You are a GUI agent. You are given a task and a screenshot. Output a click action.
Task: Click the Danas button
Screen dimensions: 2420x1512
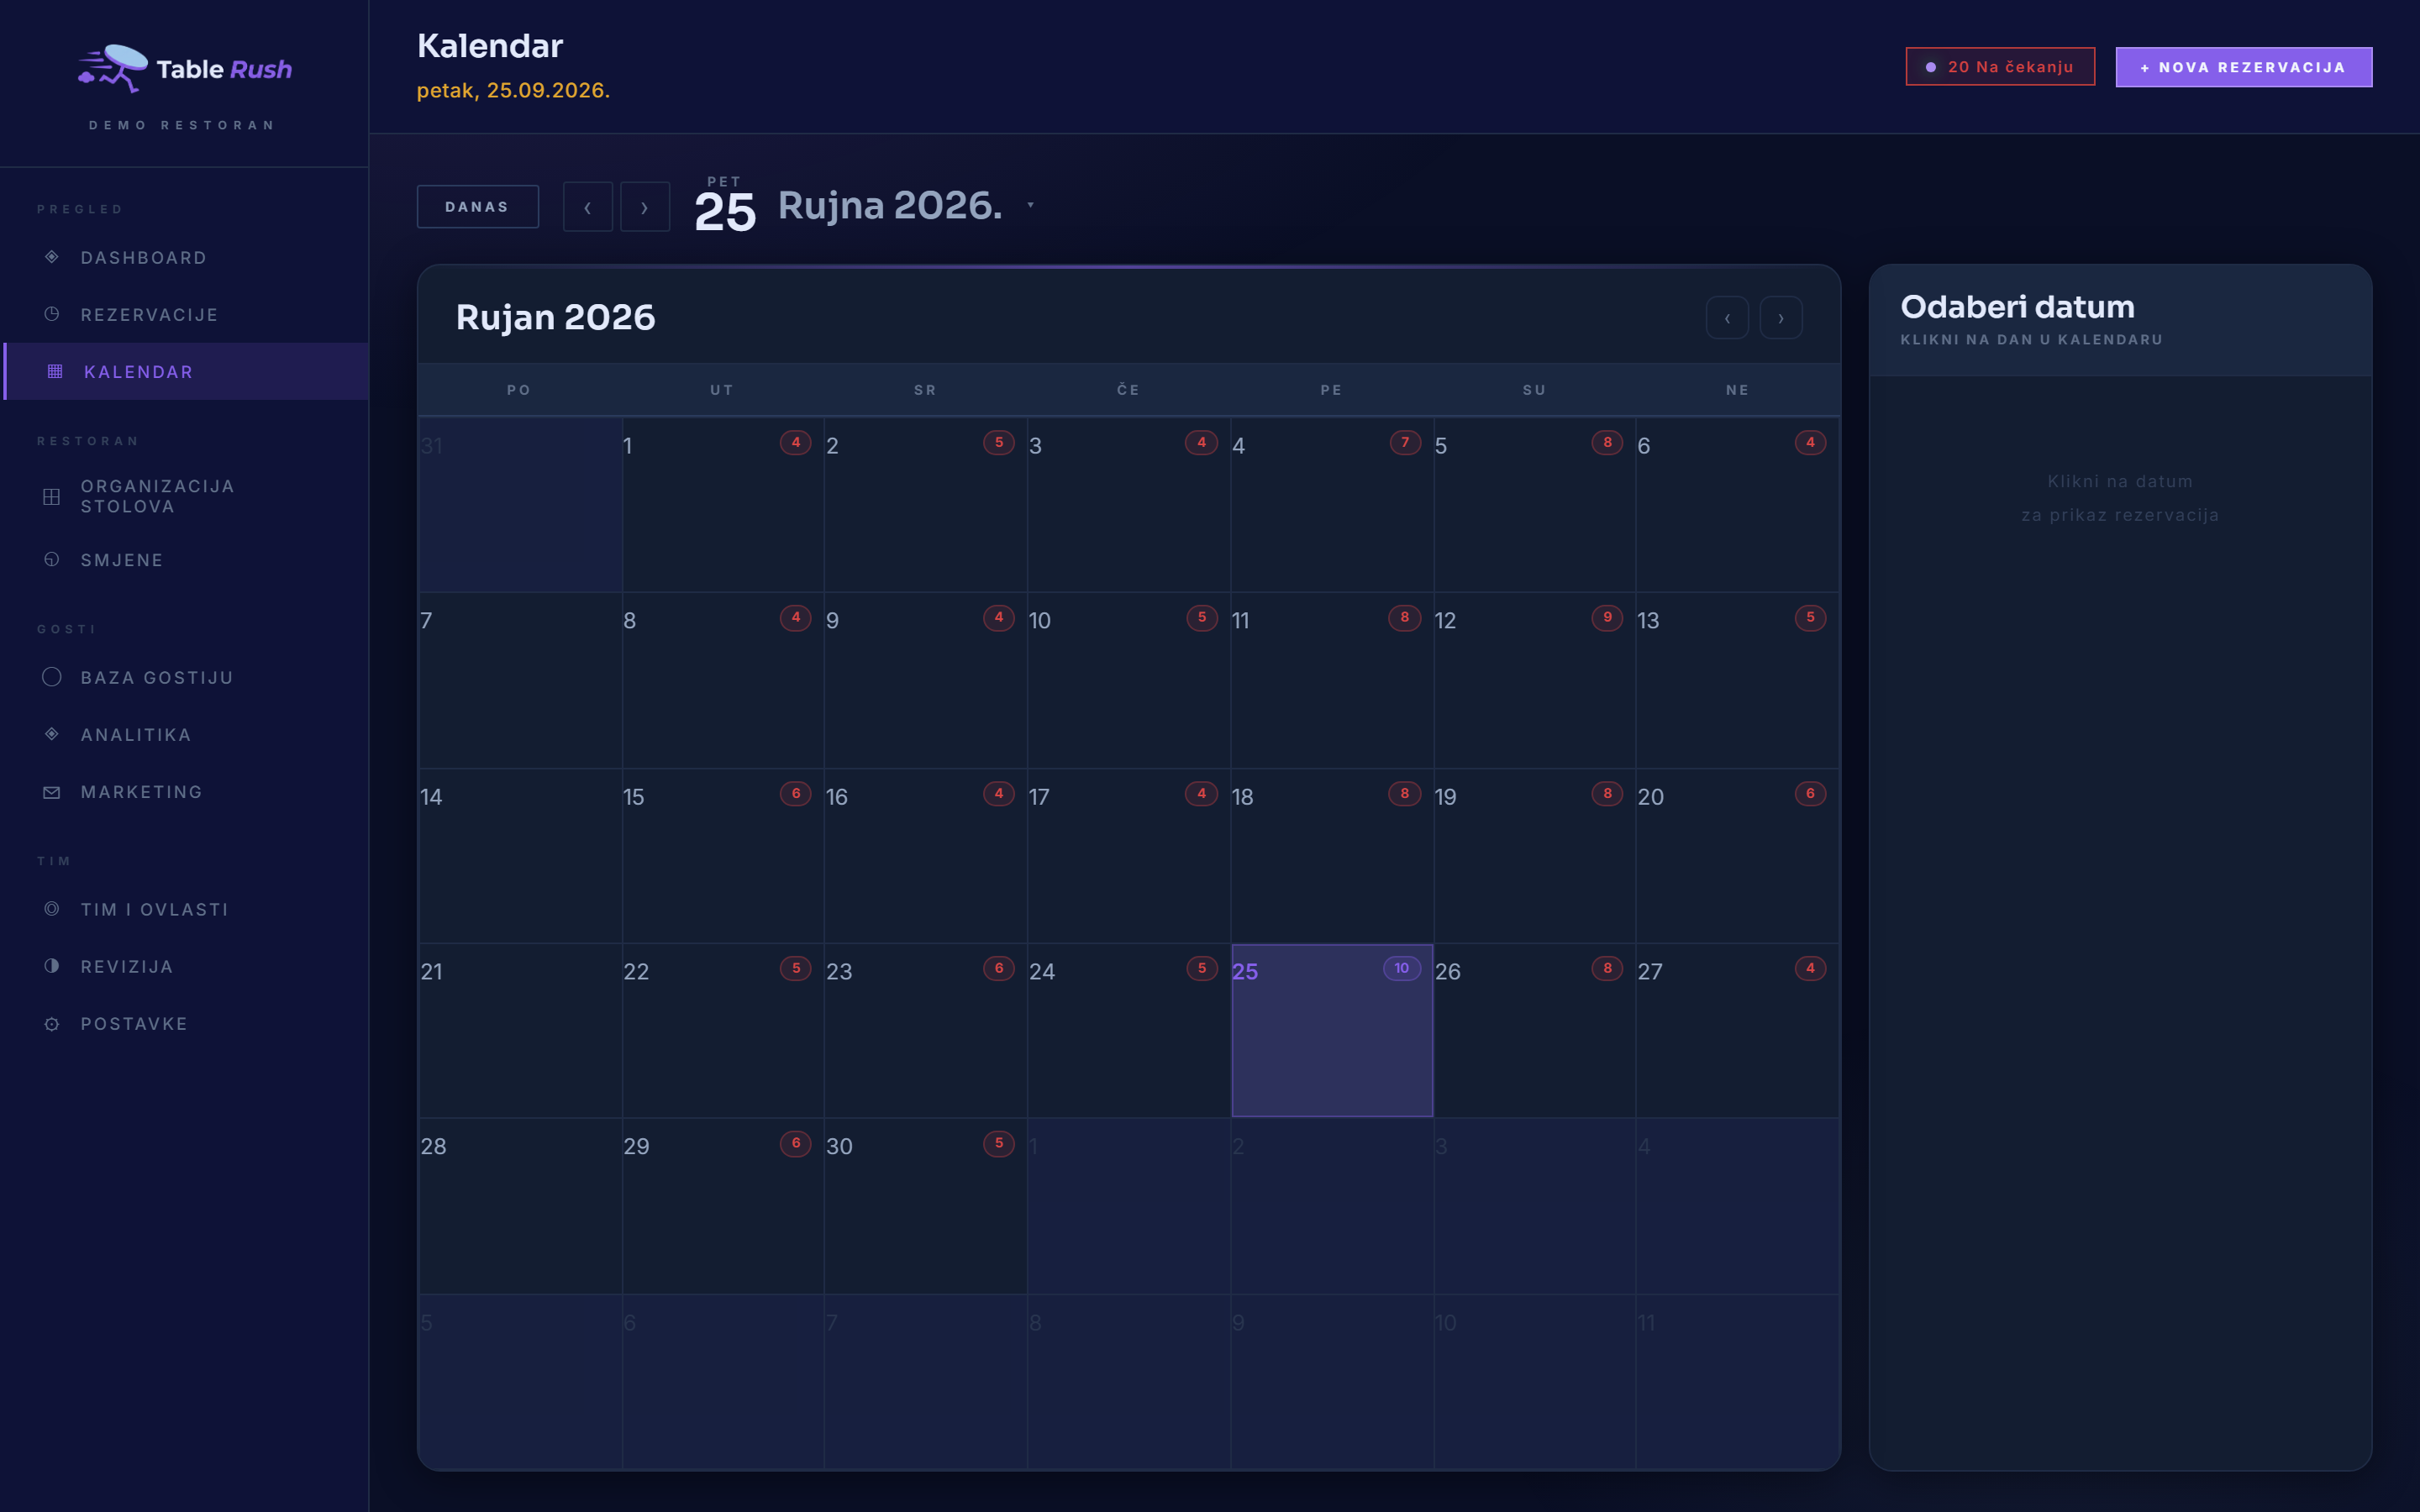(x=478, y=207)
